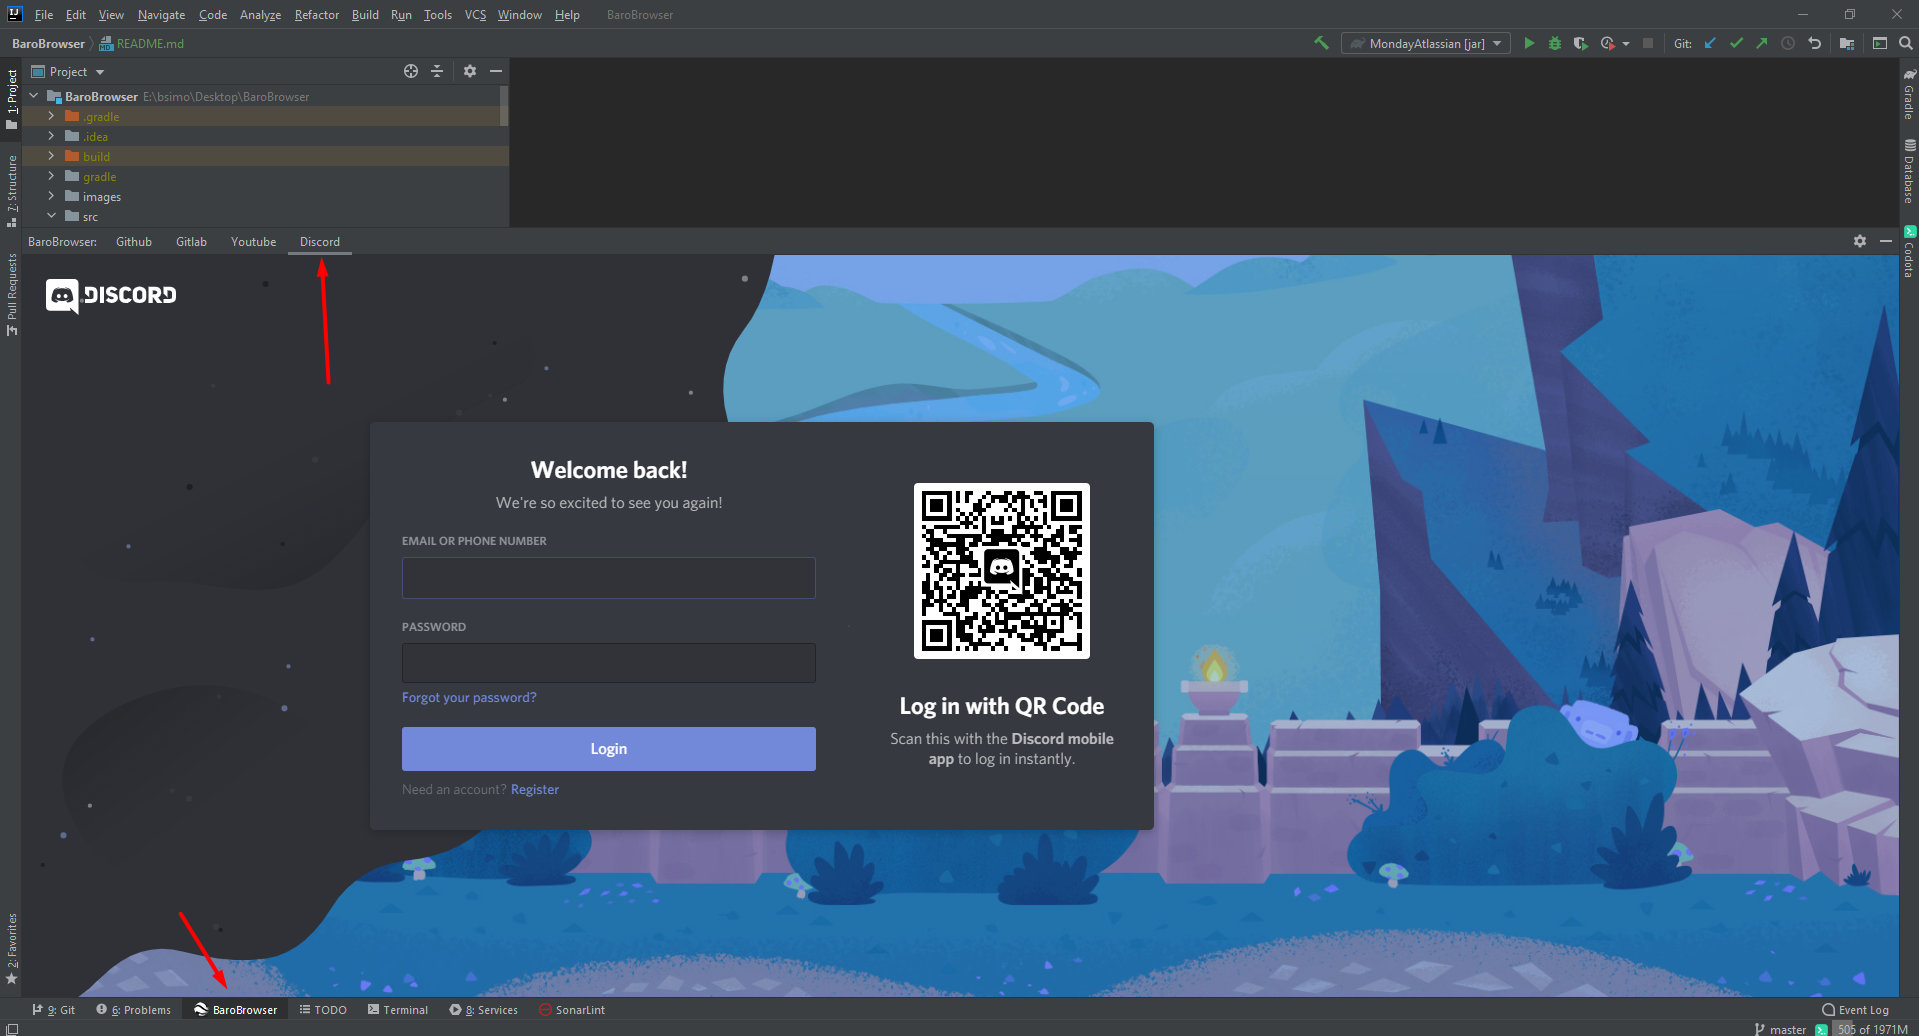The width and height of the screenshot is (1919, 1036).
Task: Click the locate file target icon in Project panel
Action: point(411,71)
